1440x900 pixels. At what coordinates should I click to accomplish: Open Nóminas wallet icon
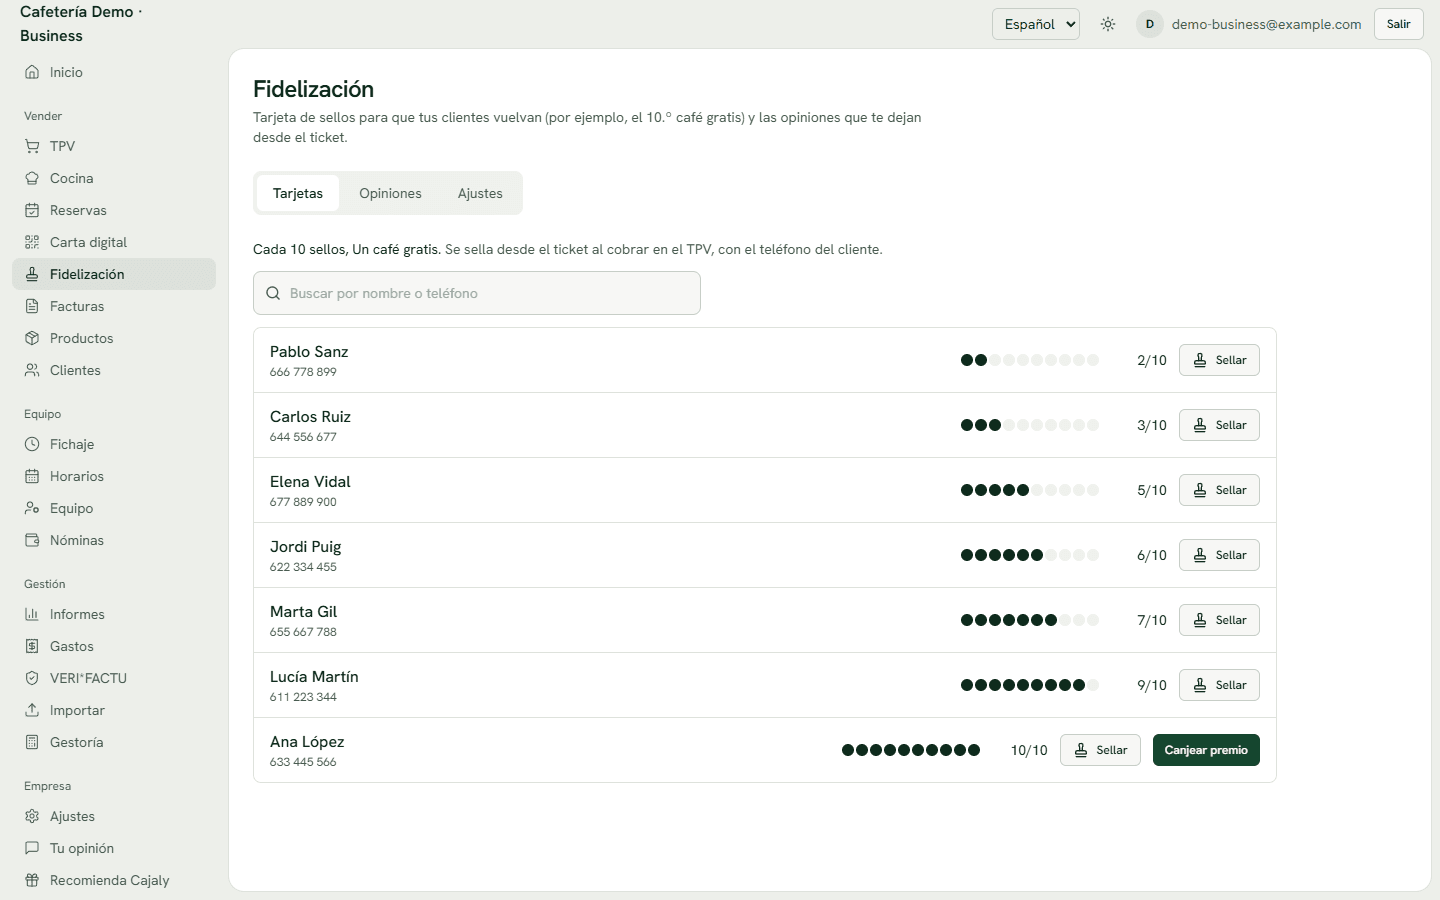tap(32, 540)
